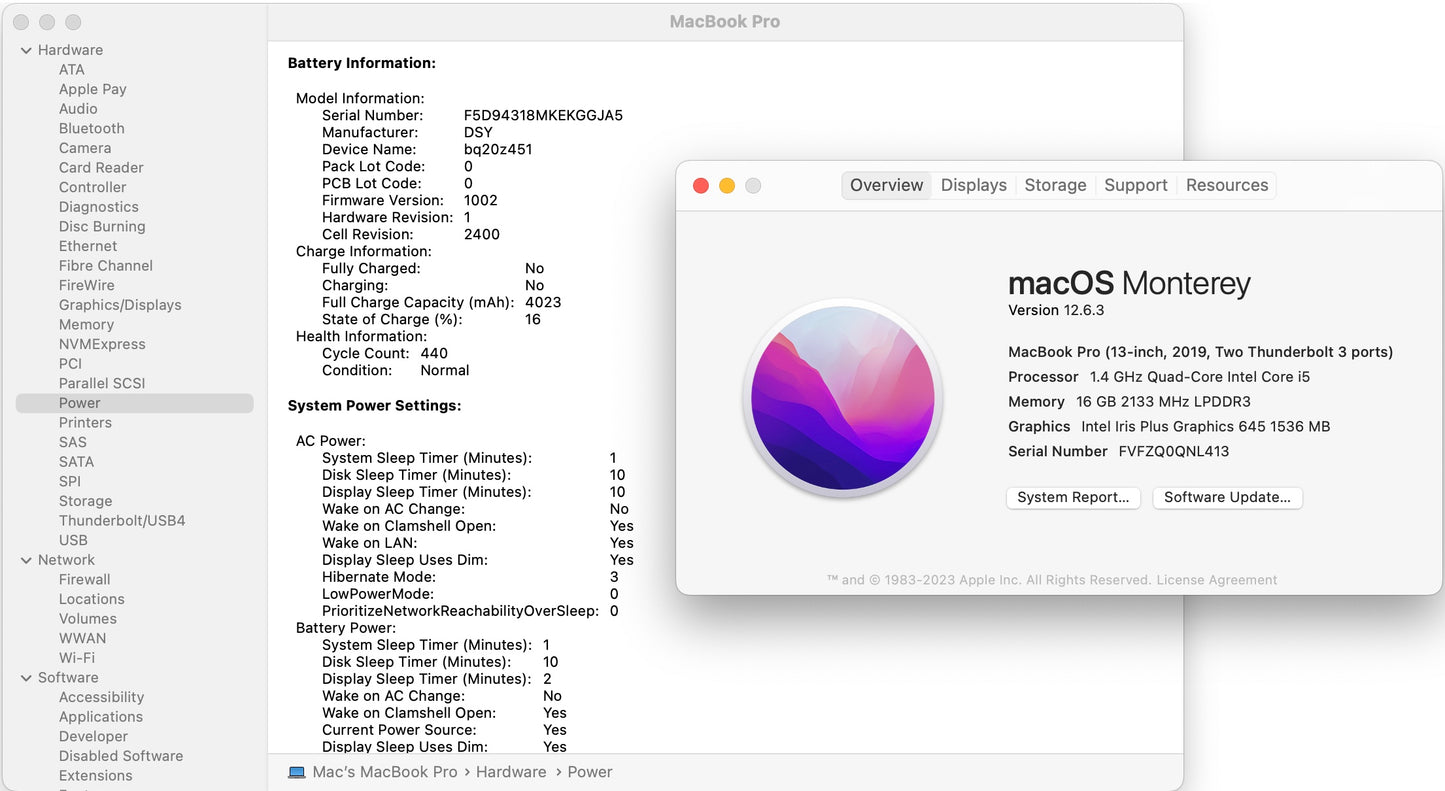Minimize the About This Mac window
This screenshot has width=1445, height=791.
[727, 186]
